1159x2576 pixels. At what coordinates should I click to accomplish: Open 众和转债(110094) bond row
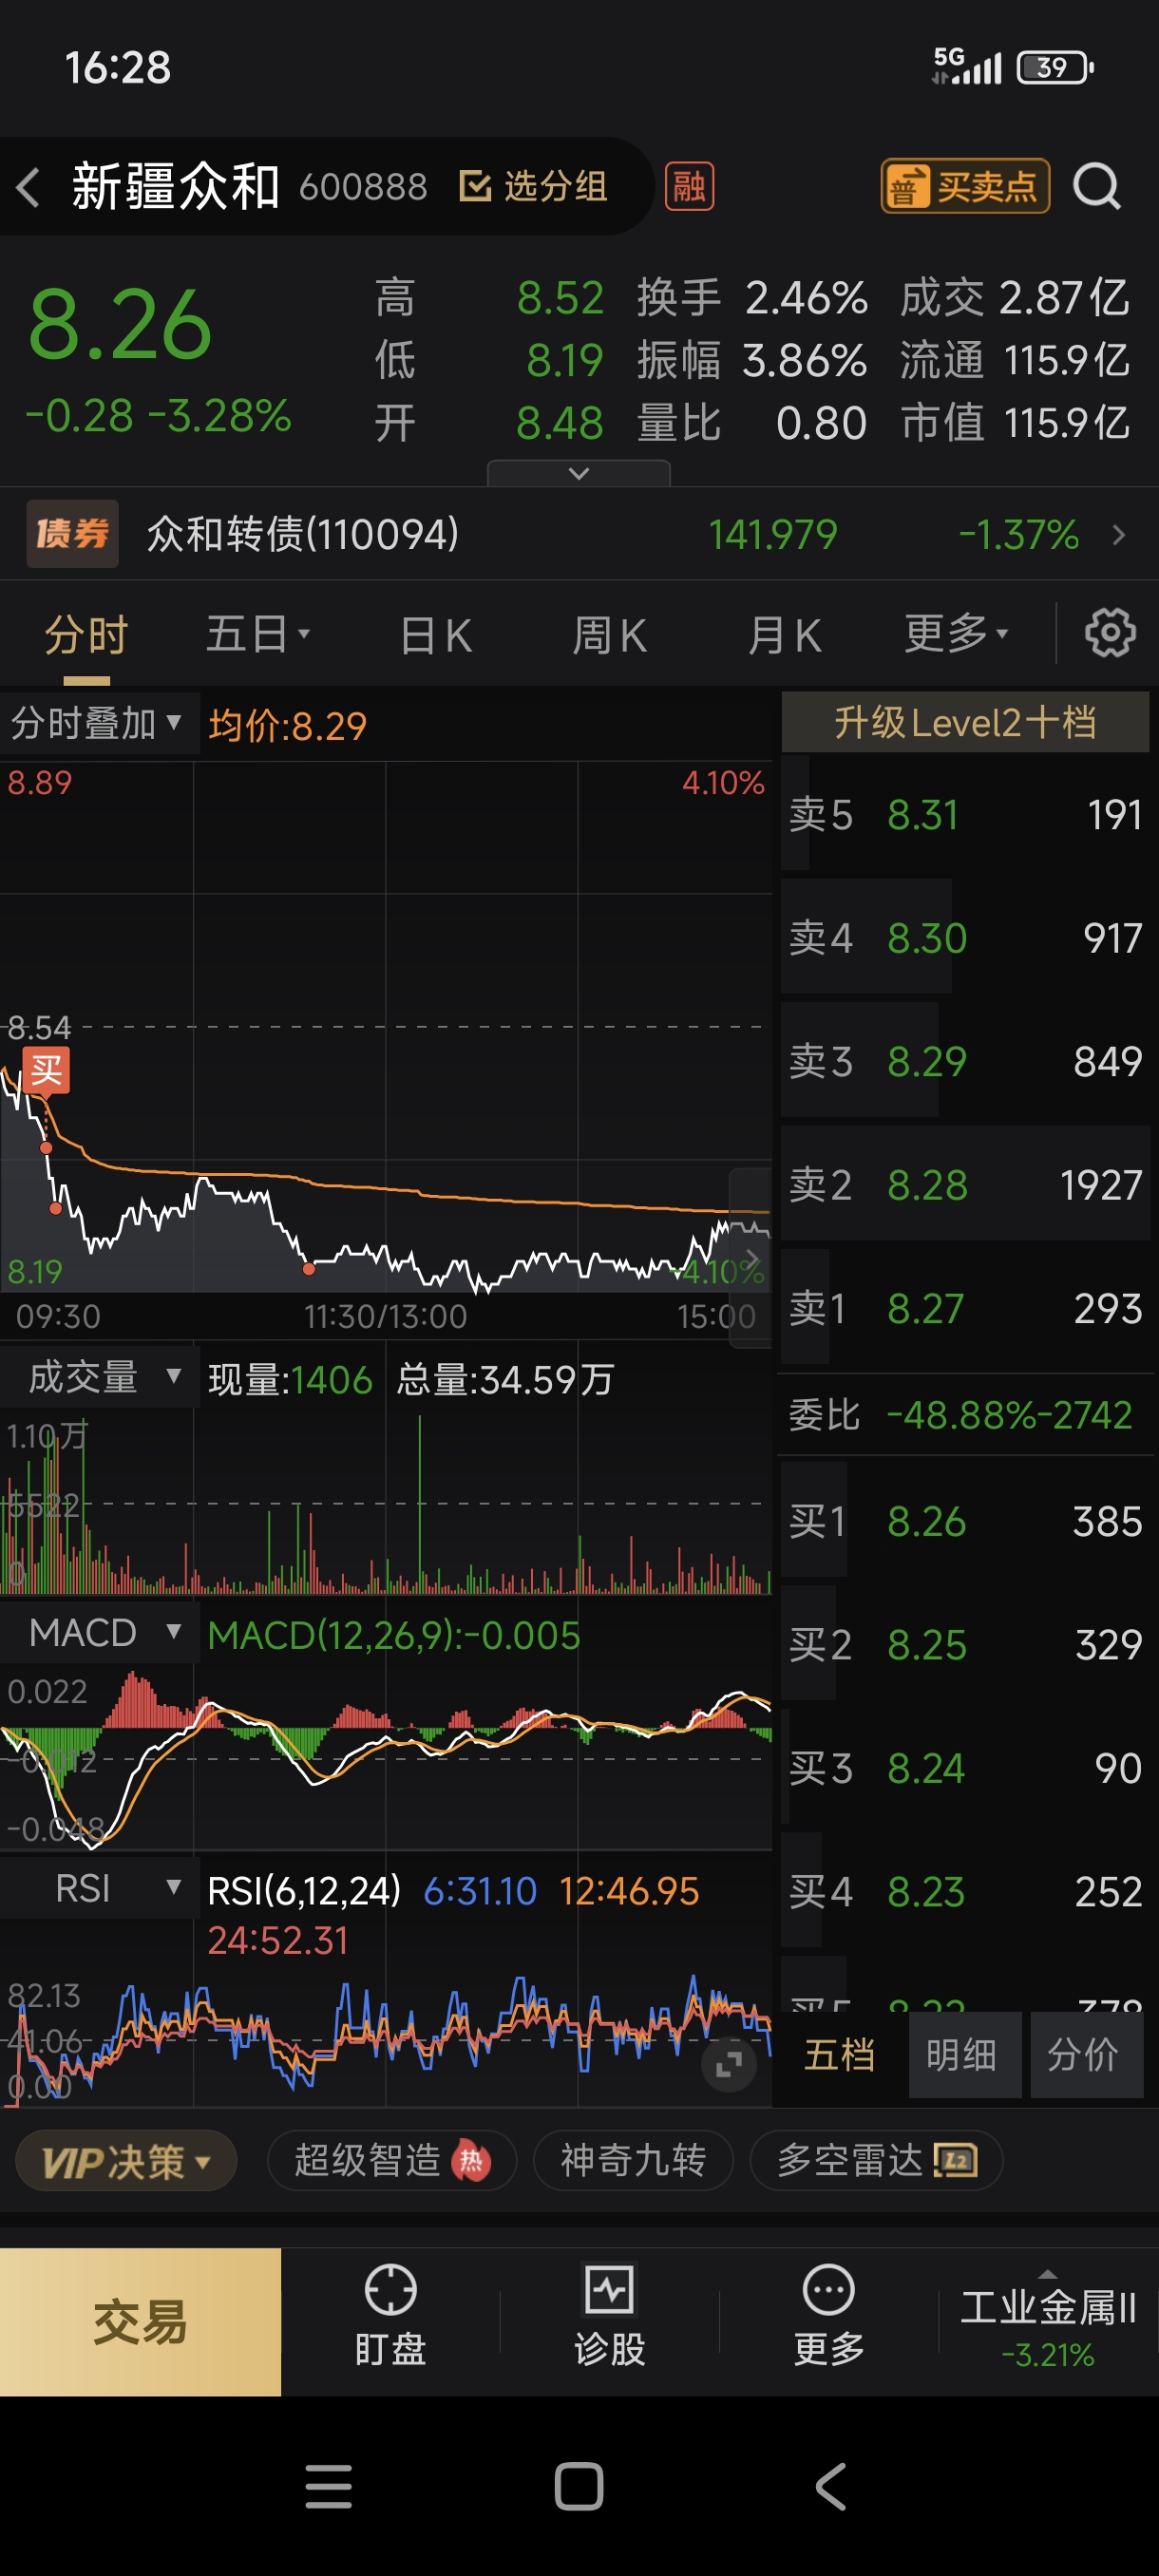click(x=579, y=534)
